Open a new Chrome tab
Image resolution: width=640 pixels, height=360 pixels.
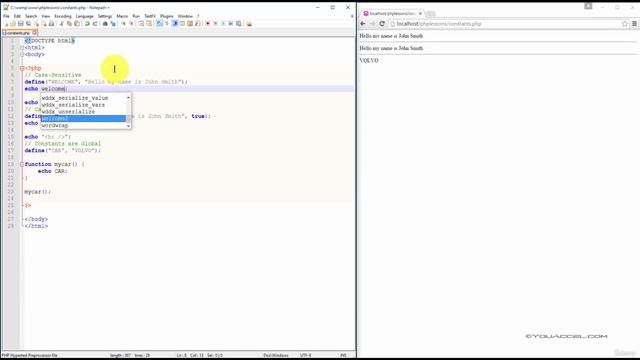(x=430, y=13)
